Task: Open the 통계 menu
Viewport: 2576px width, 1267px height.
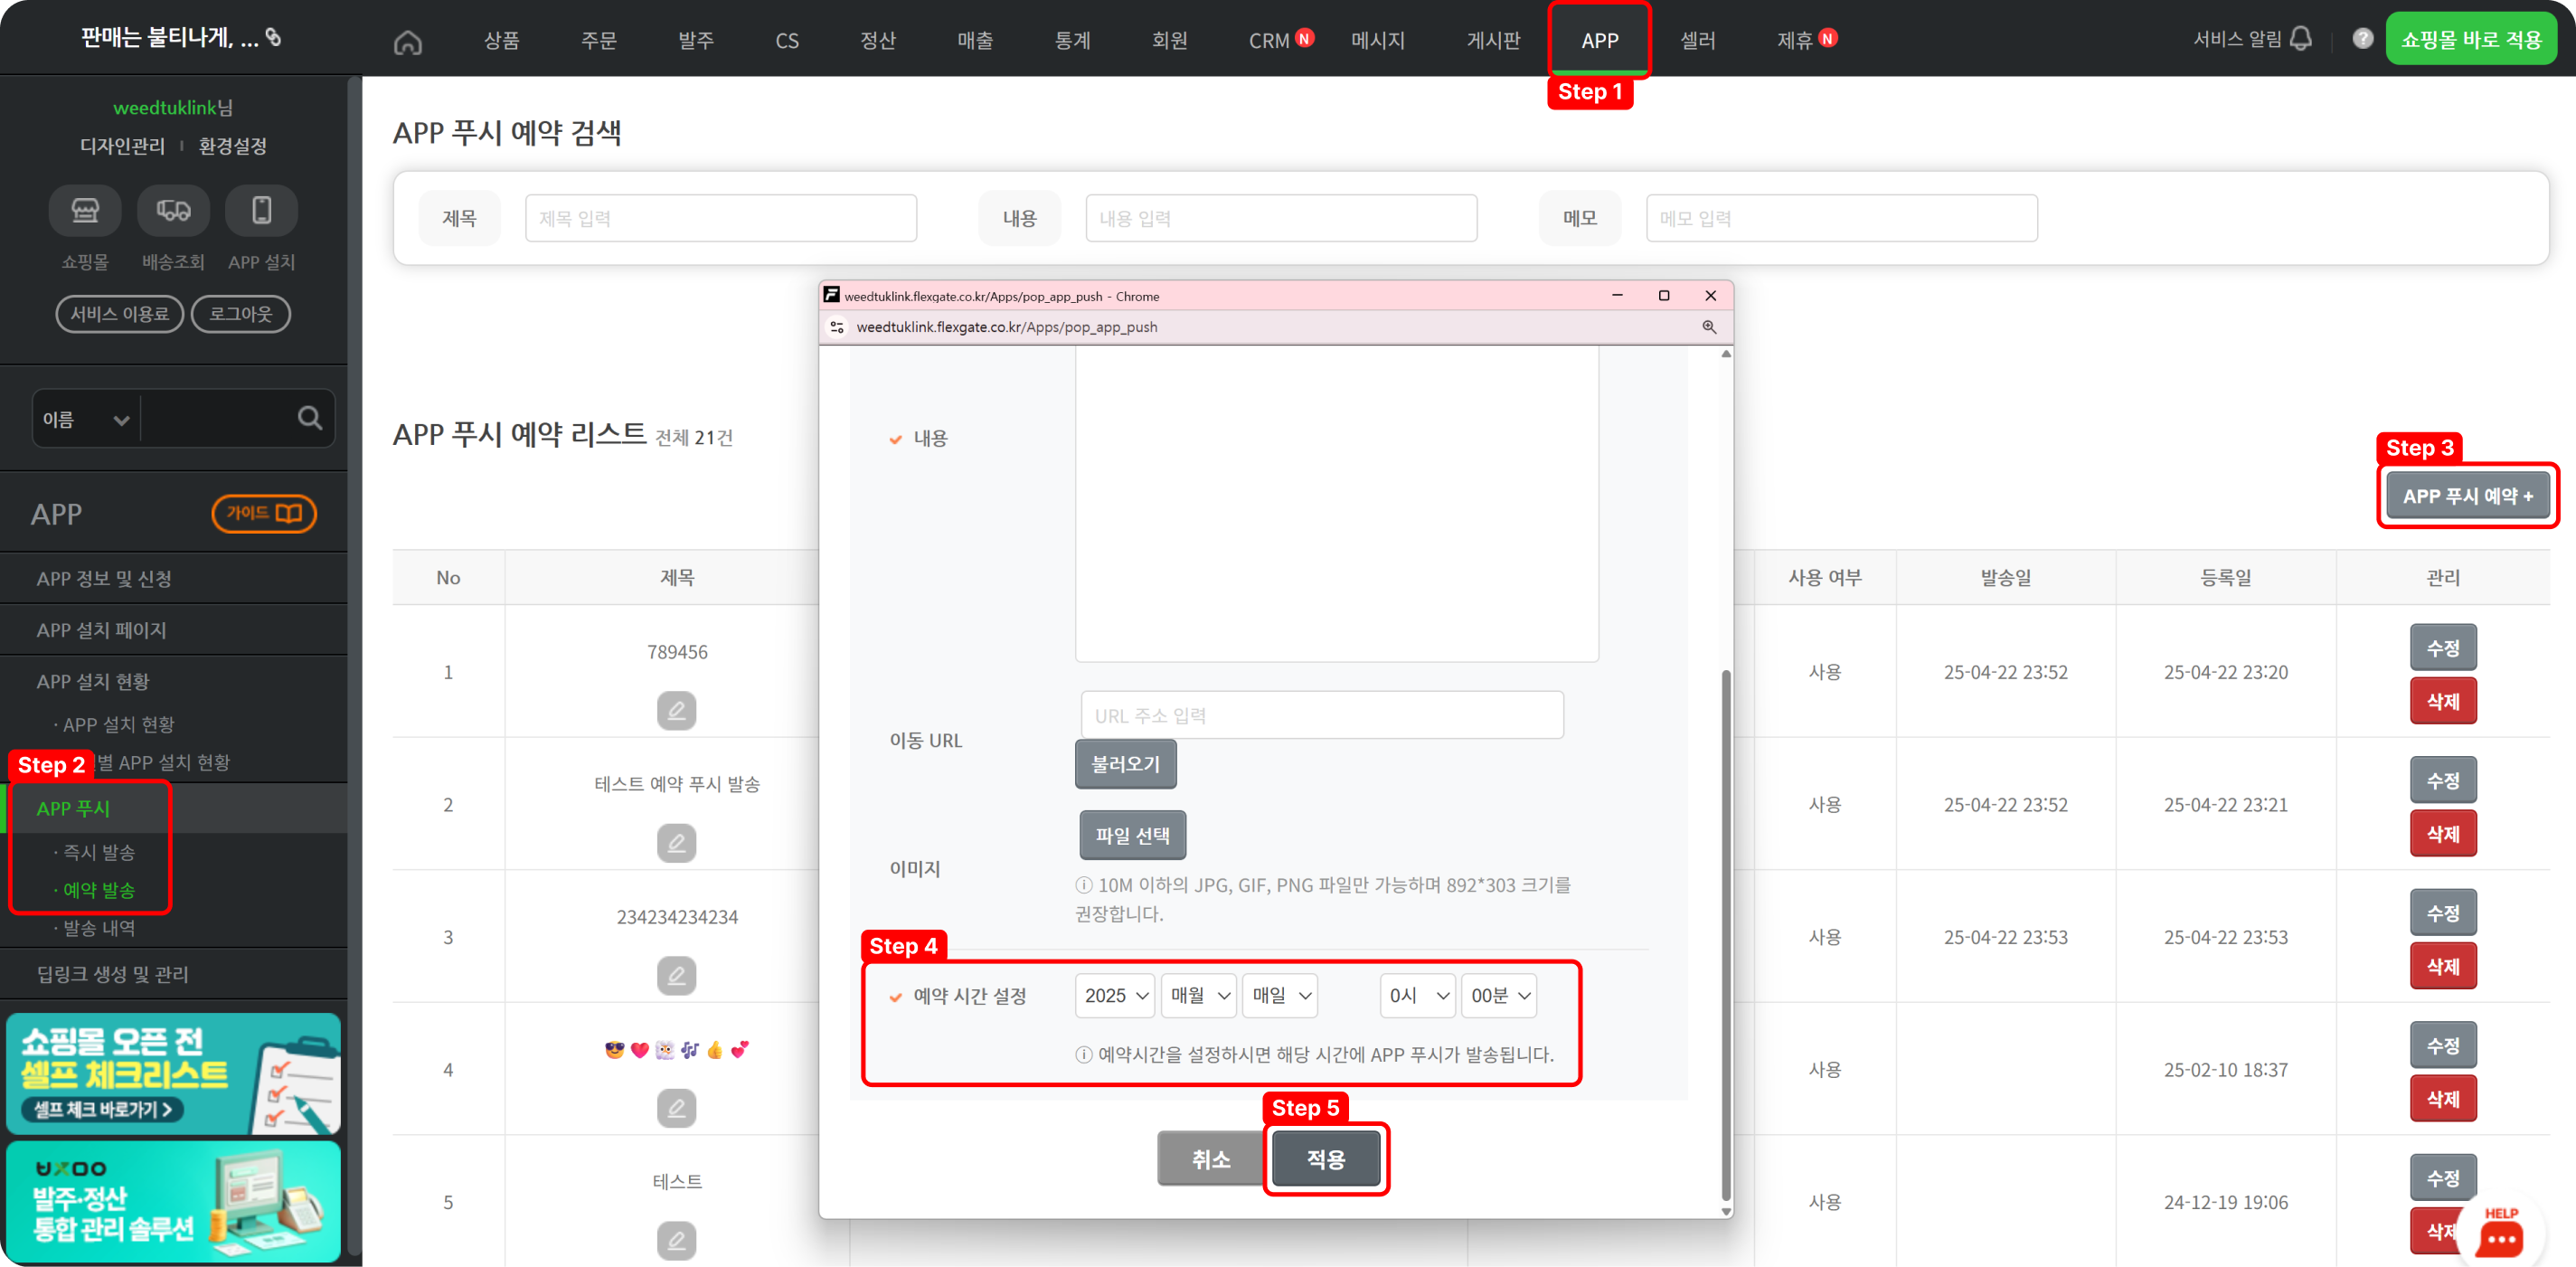Action: coord(1072,41)
